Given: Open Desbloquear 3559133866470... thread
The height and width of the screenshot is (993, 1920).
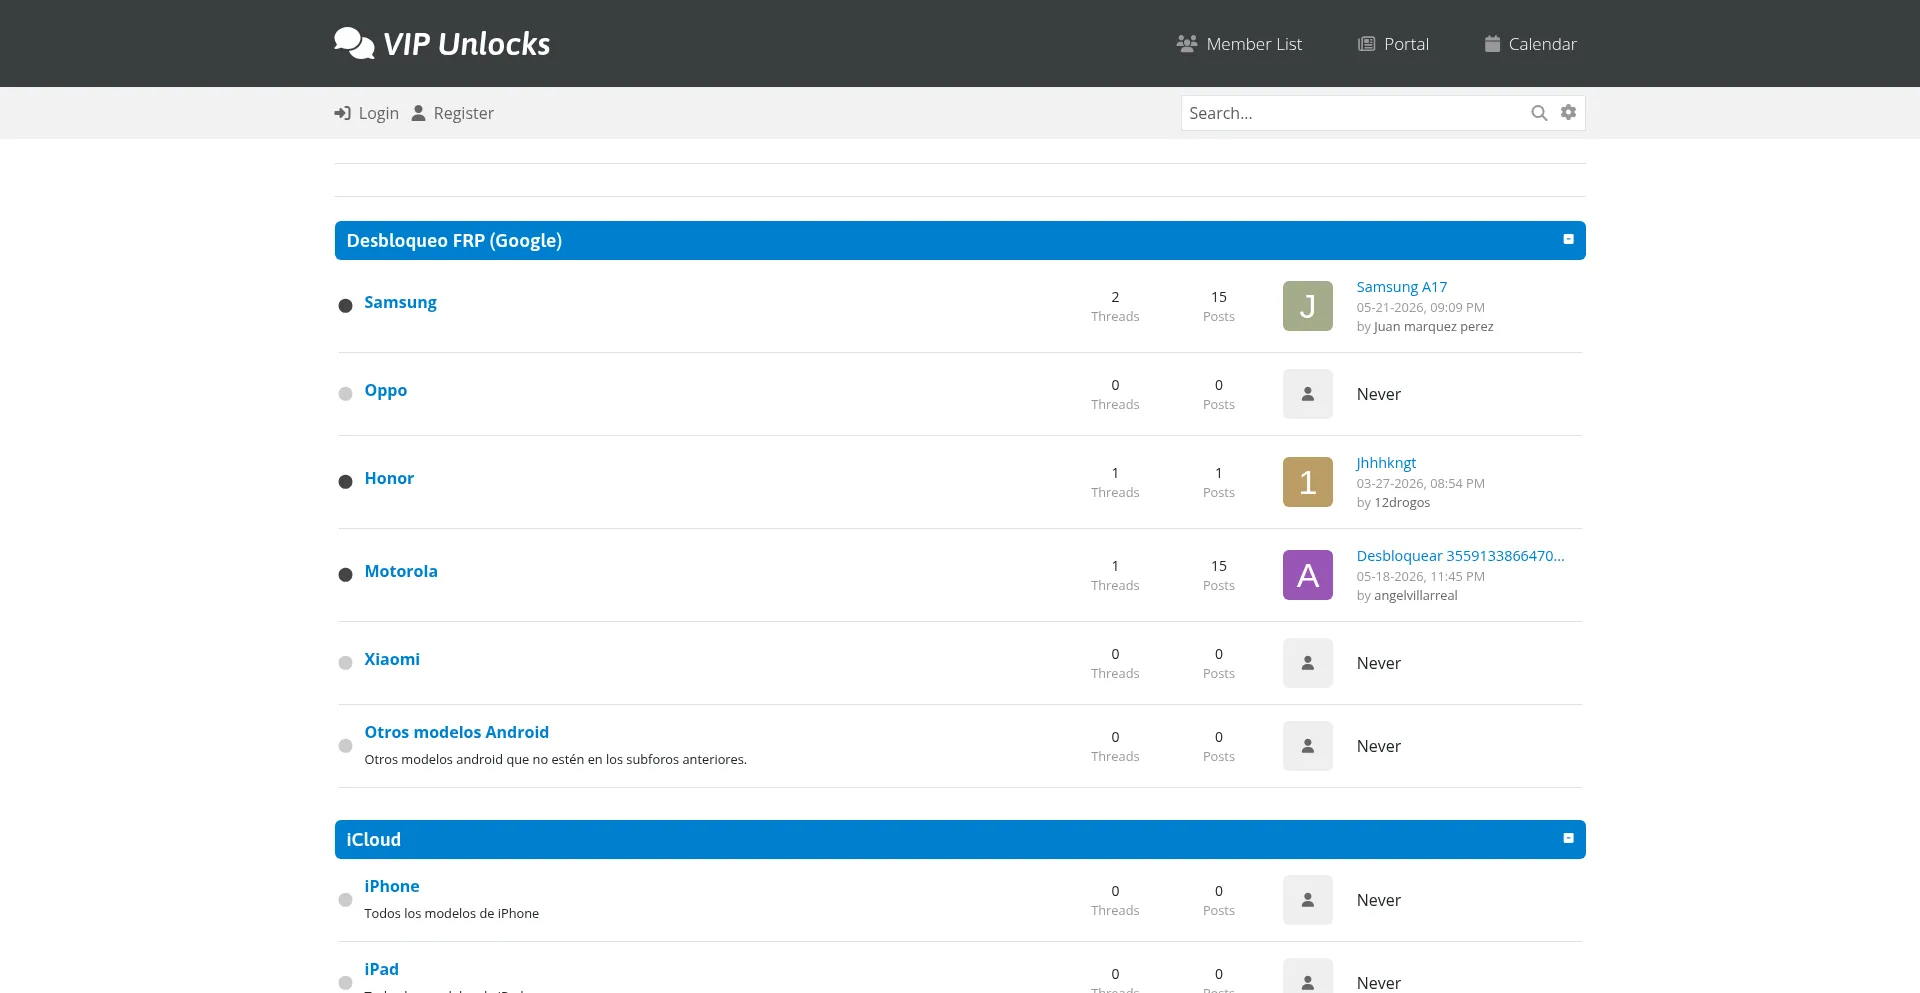Looking at the screenshot, I should pyautogui.click(x=1460, y=556).
